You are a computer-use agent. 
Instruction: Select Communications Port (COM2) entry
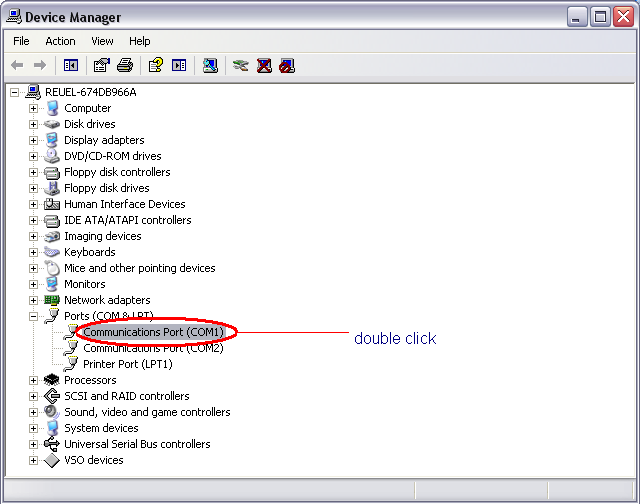pos(153,348)
